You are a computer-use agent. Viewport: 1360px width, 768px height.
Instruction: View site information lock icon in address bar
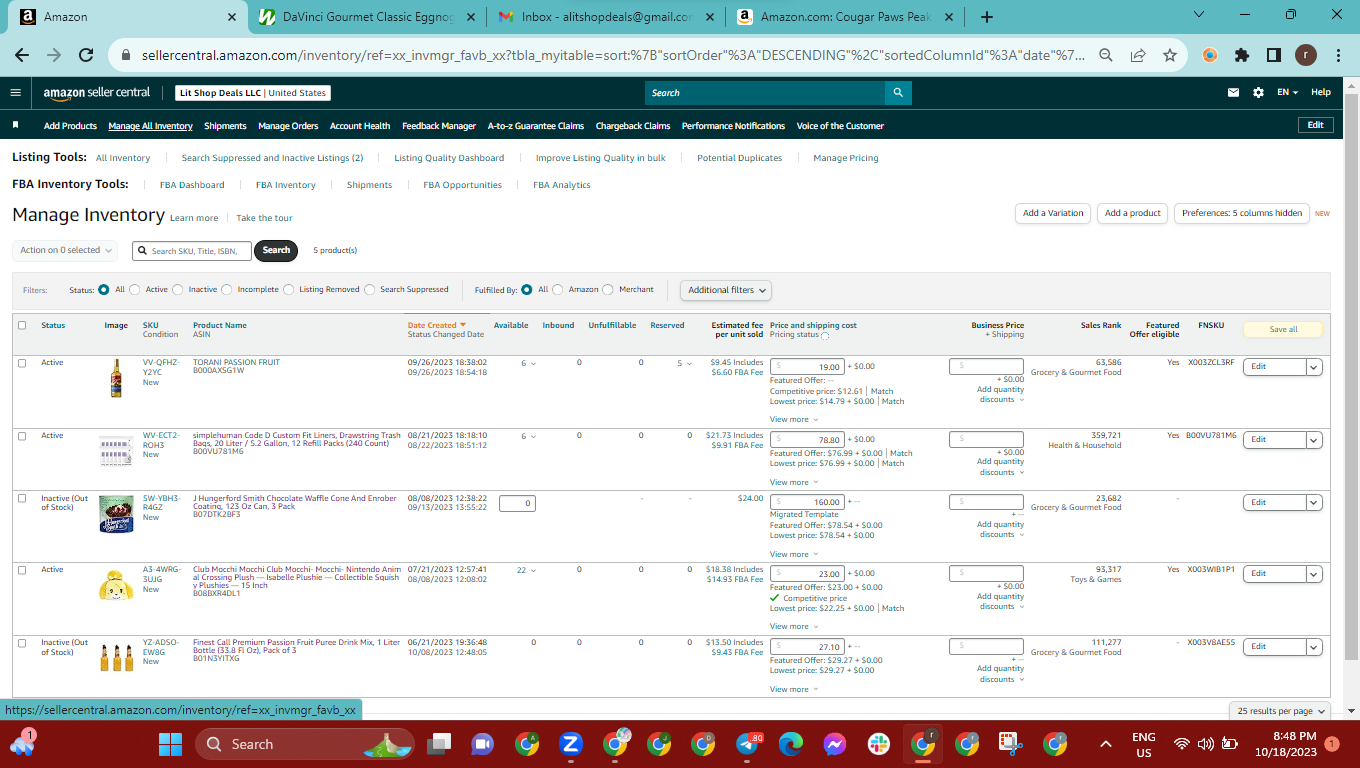coord(127,56)
